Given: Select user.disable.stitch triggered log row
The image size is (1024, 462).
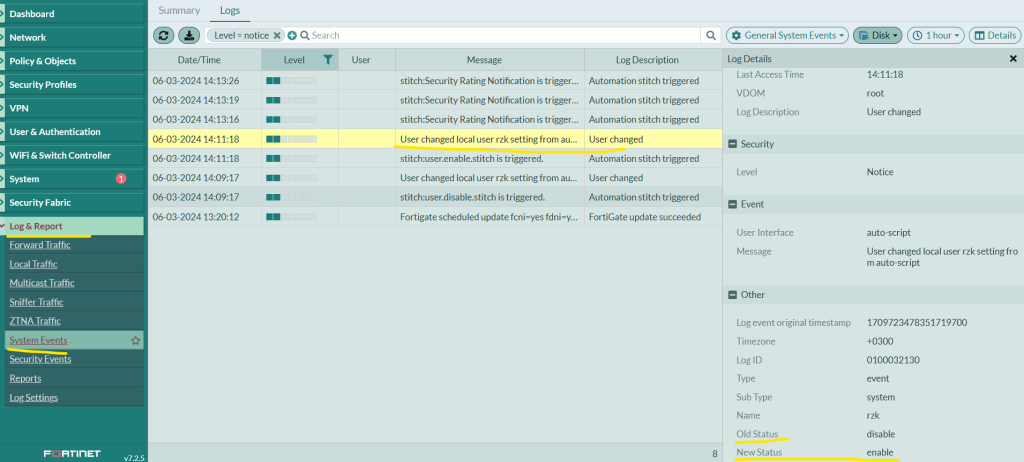Looking at the screenshot, I should point(435,197).
